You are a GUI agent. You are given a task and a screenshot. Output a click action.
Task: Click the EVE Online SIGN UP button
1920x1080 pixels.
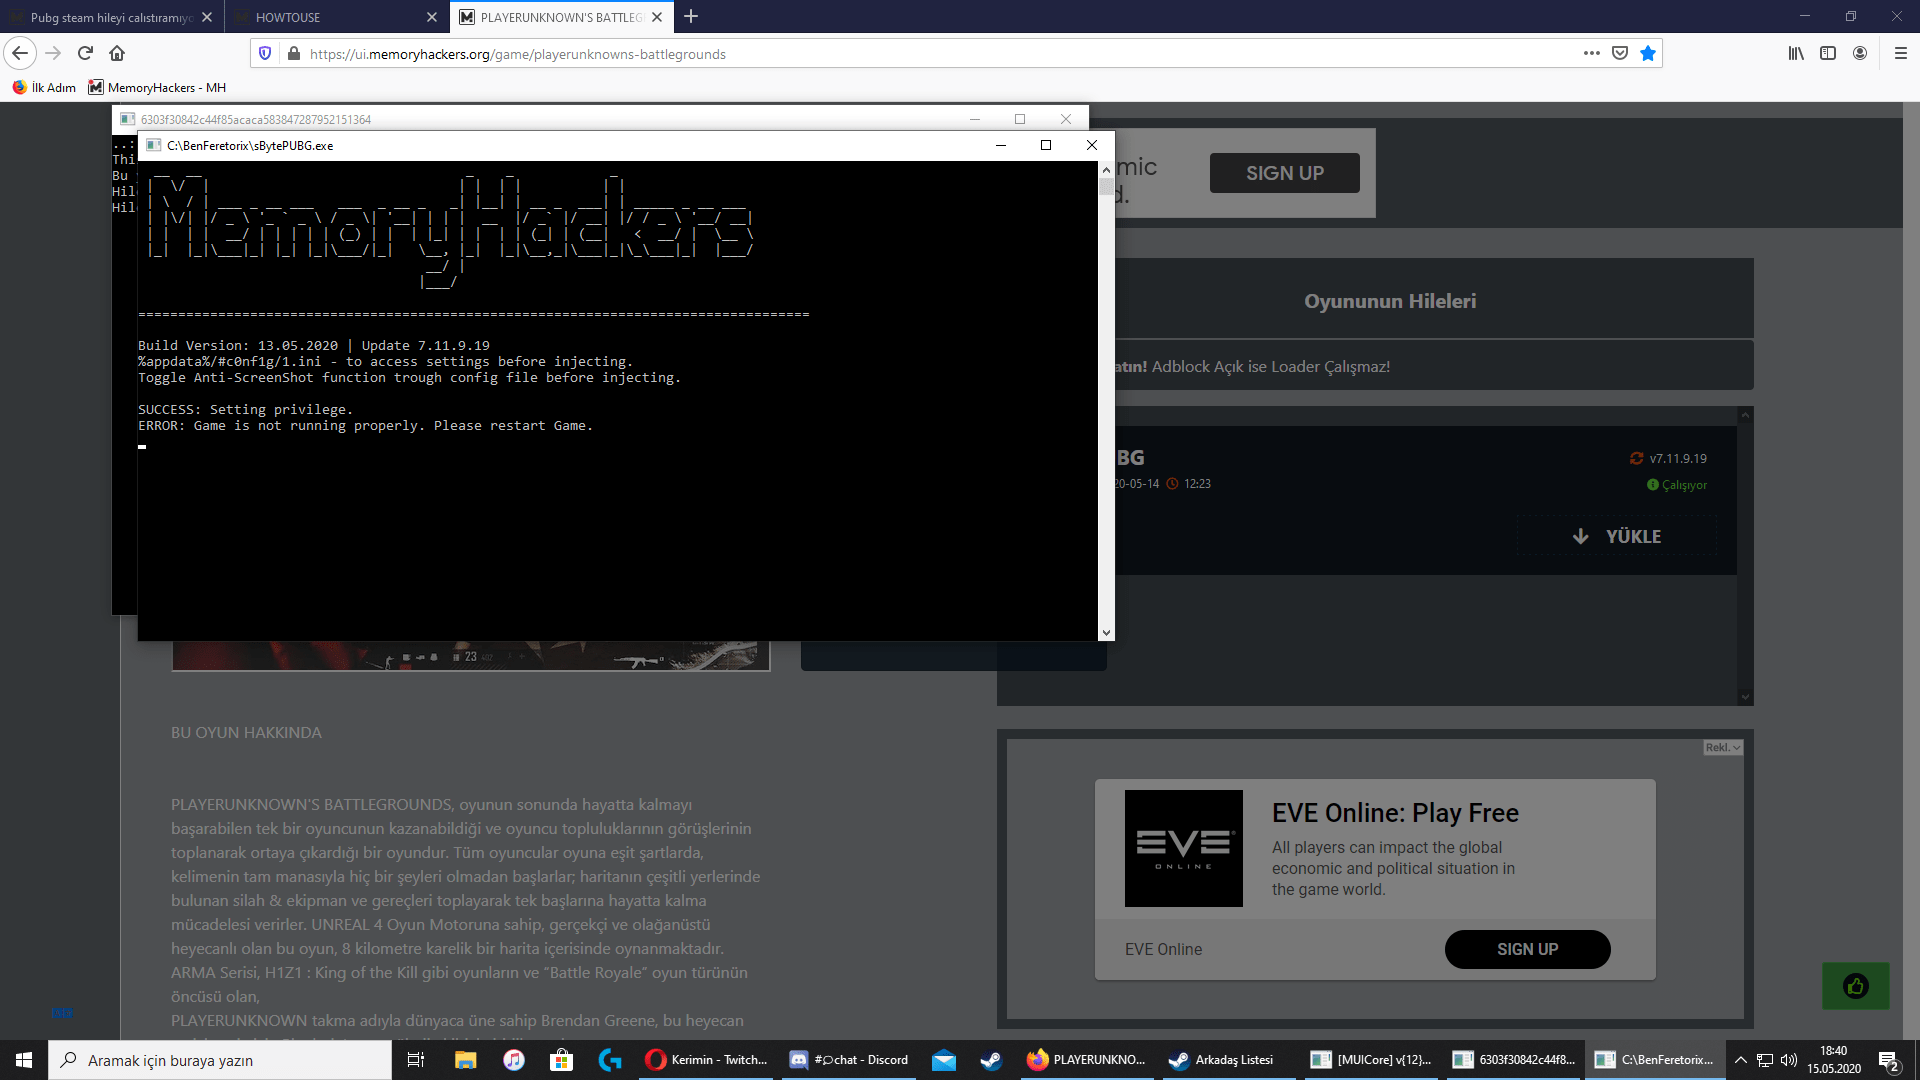pos(1527,949)
